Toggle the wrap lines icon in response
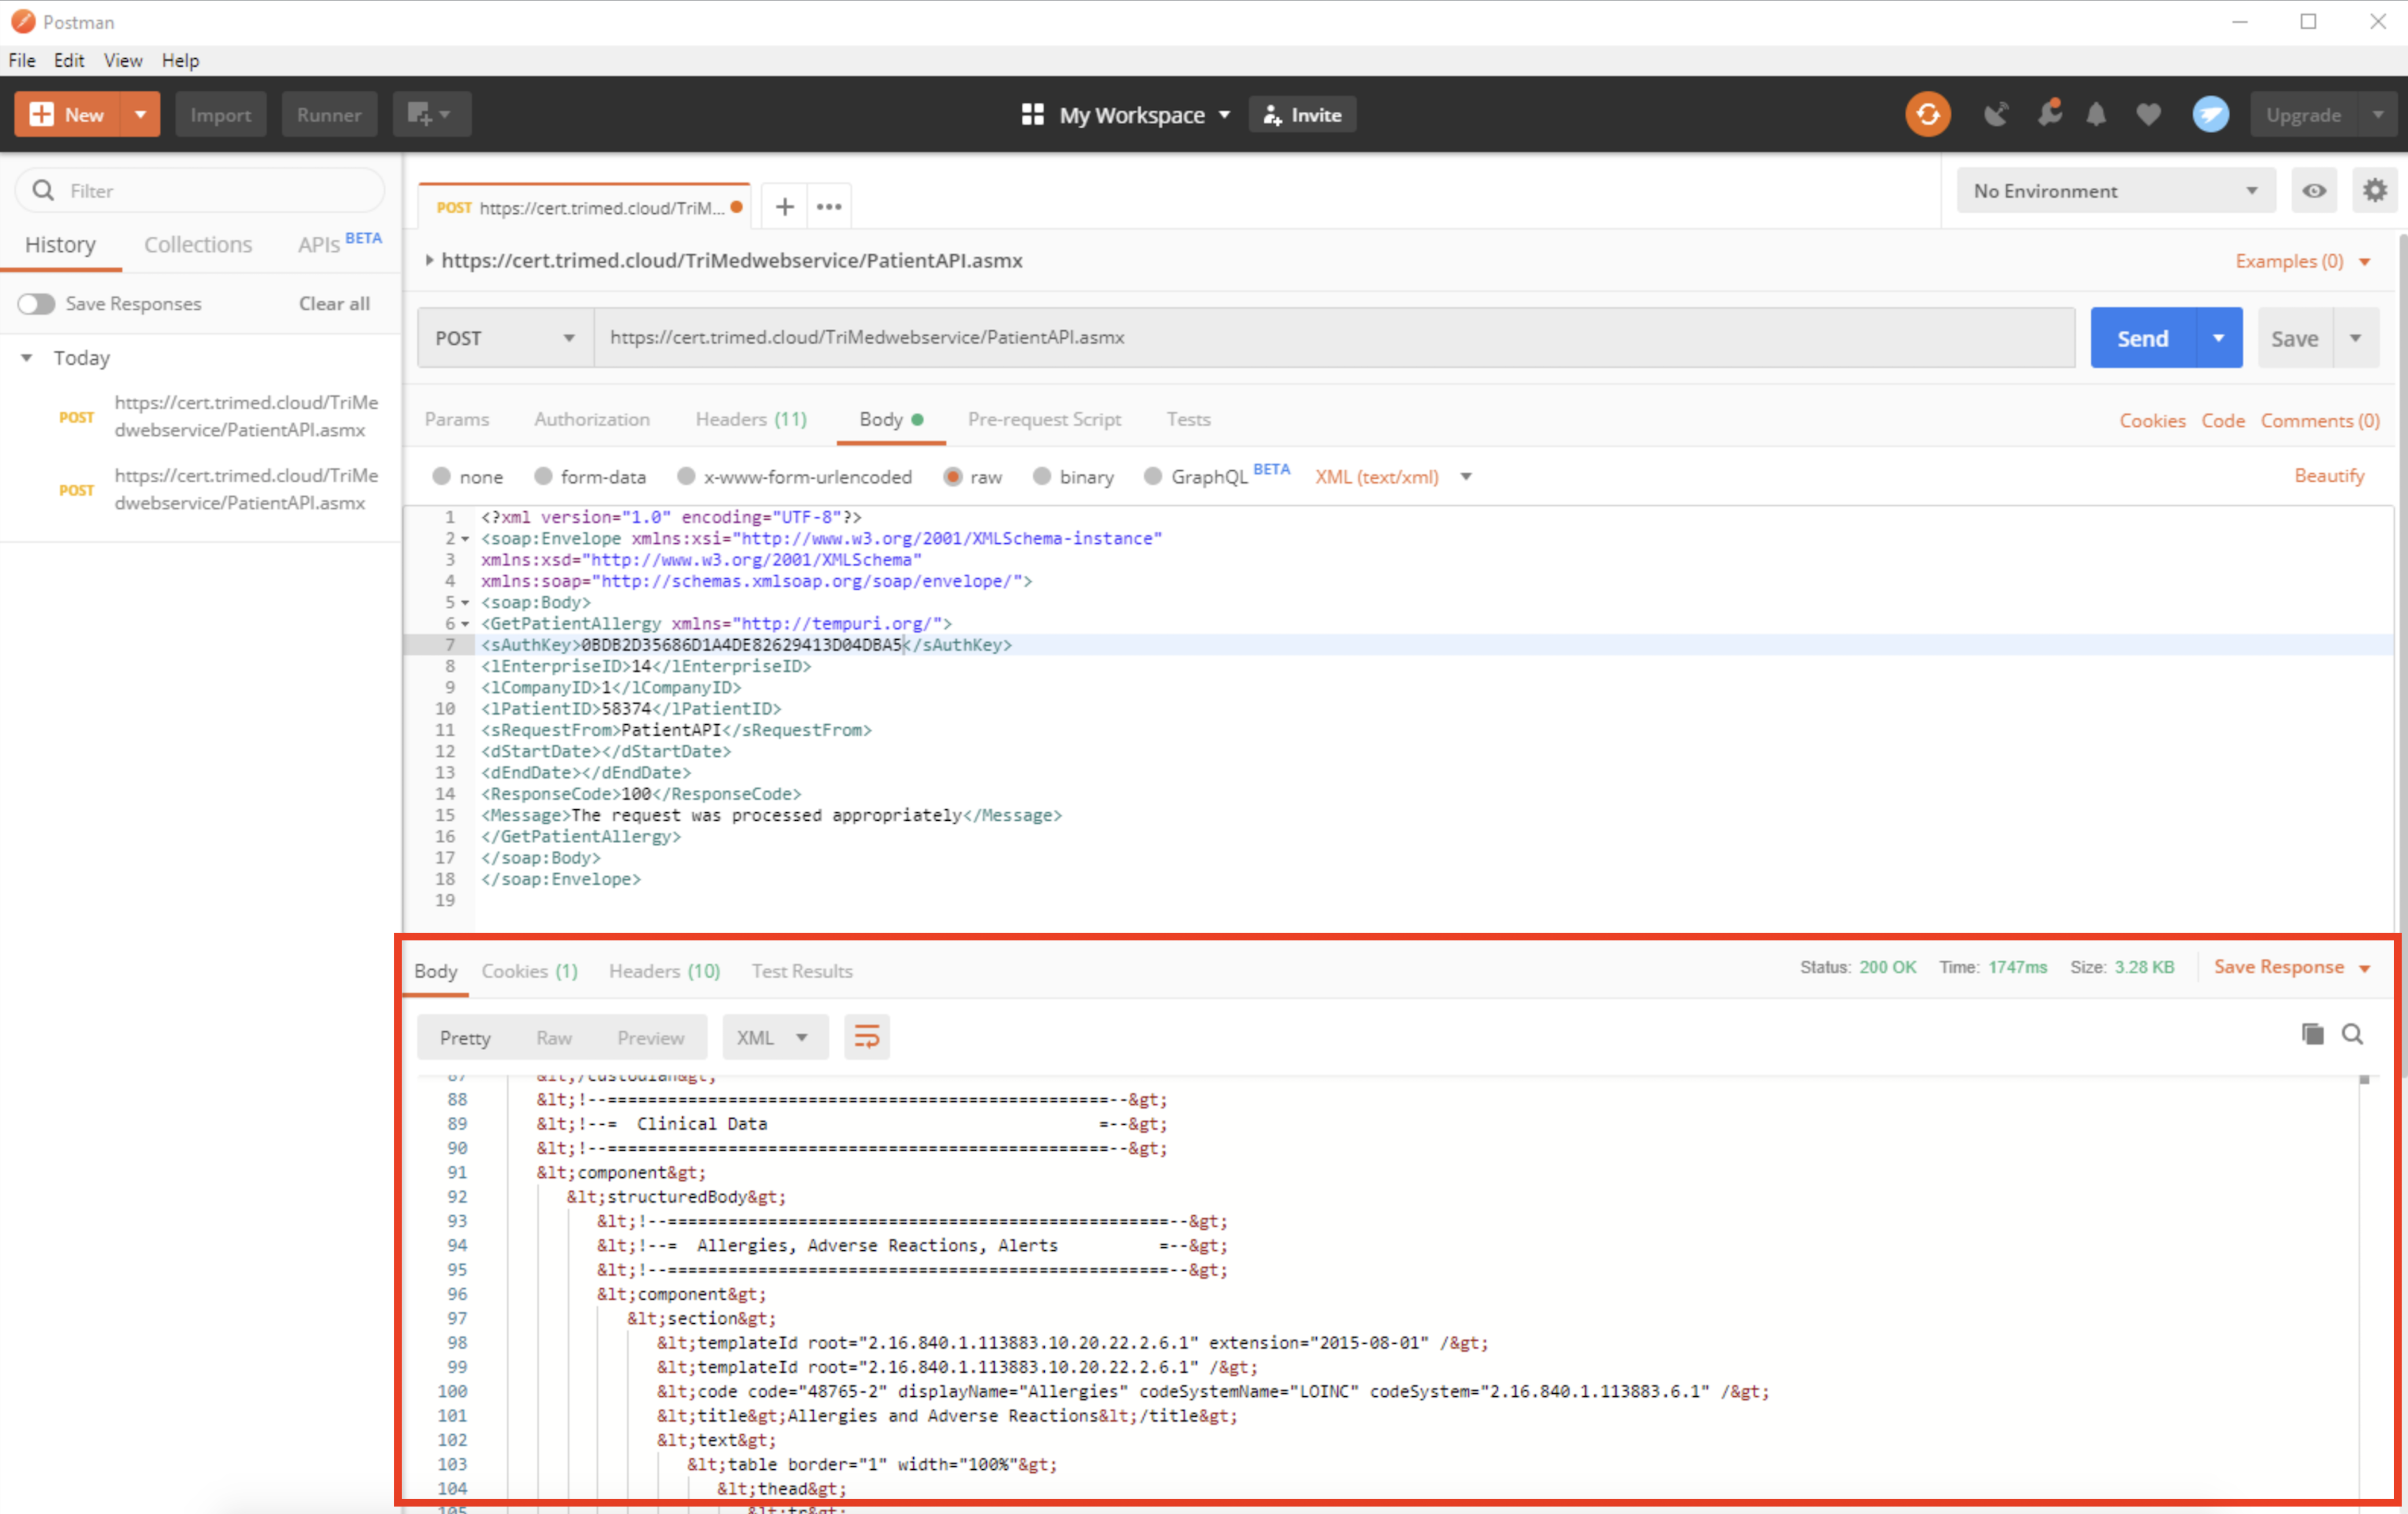 tap(866, 1037)
